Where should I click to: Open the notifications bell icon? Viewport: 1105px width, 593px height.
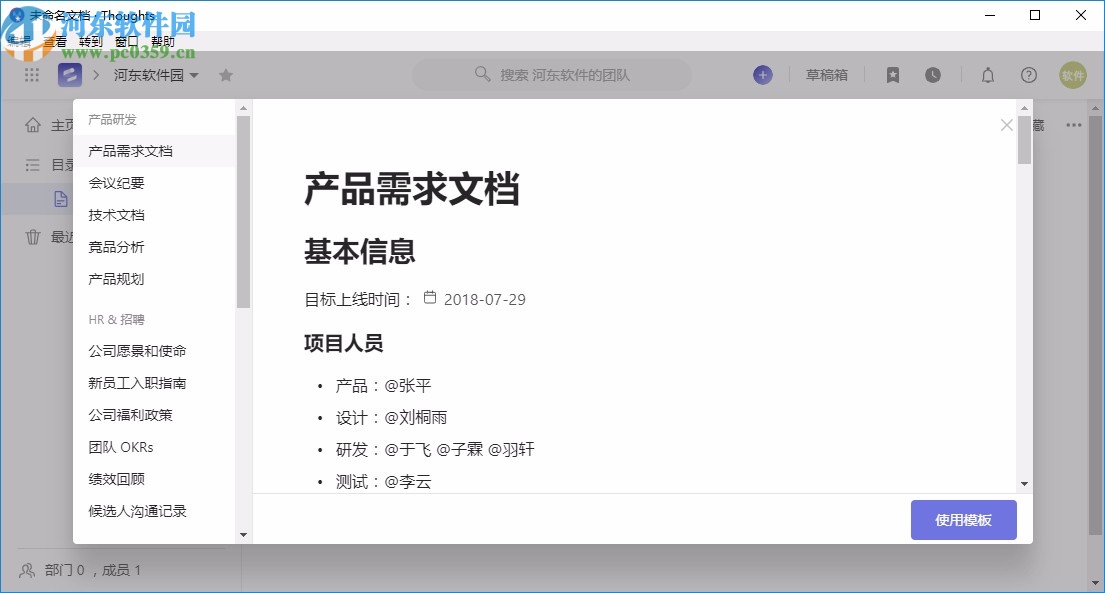pos(987,75)
